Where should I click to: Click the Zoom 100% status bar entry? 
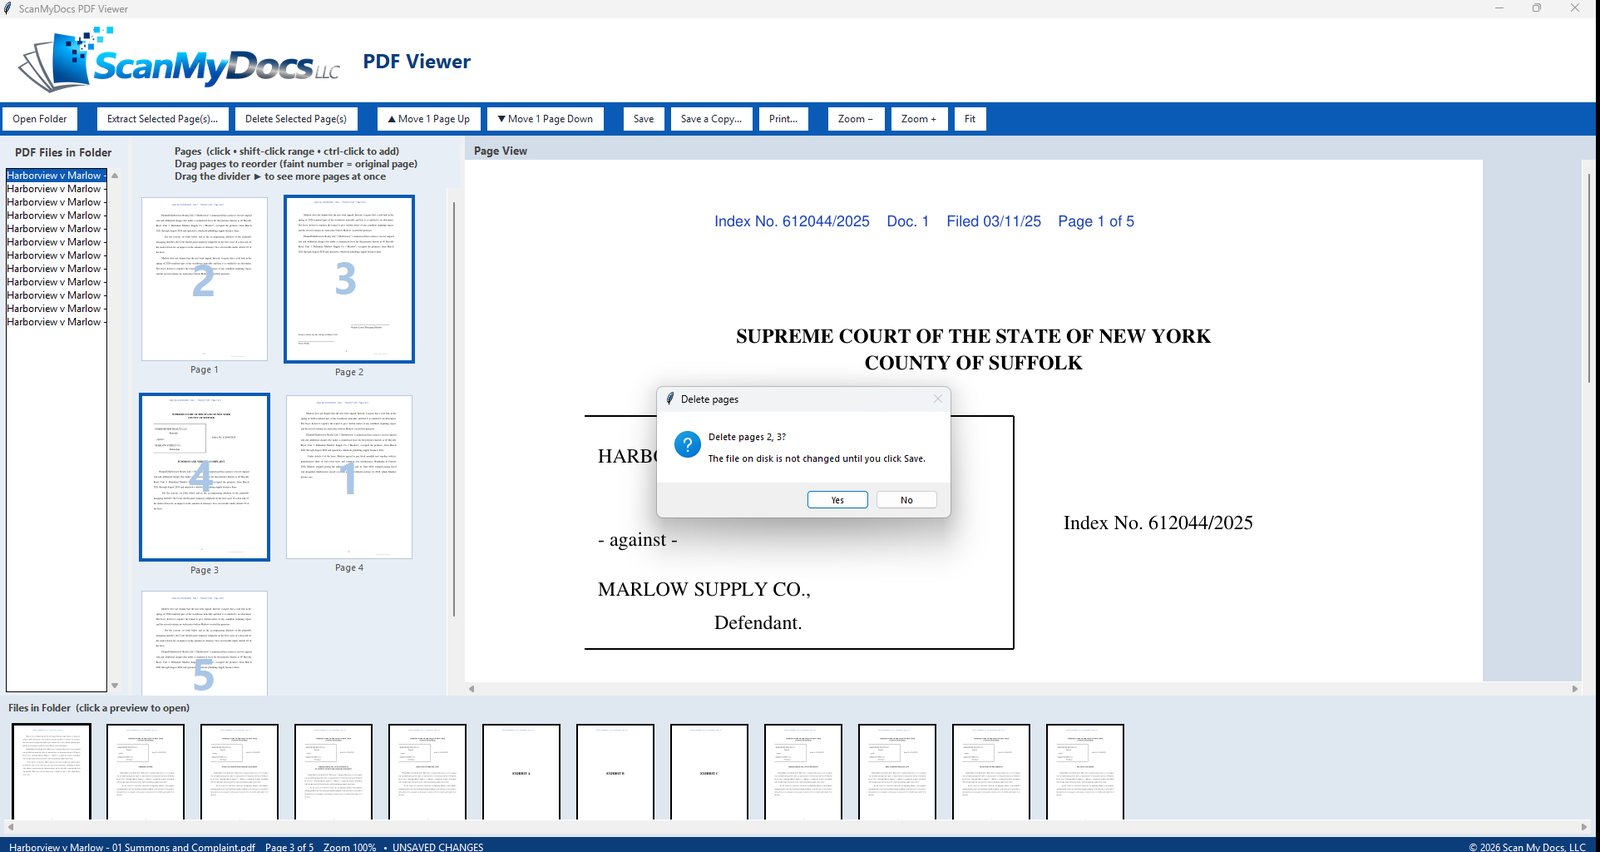[350, 847]
